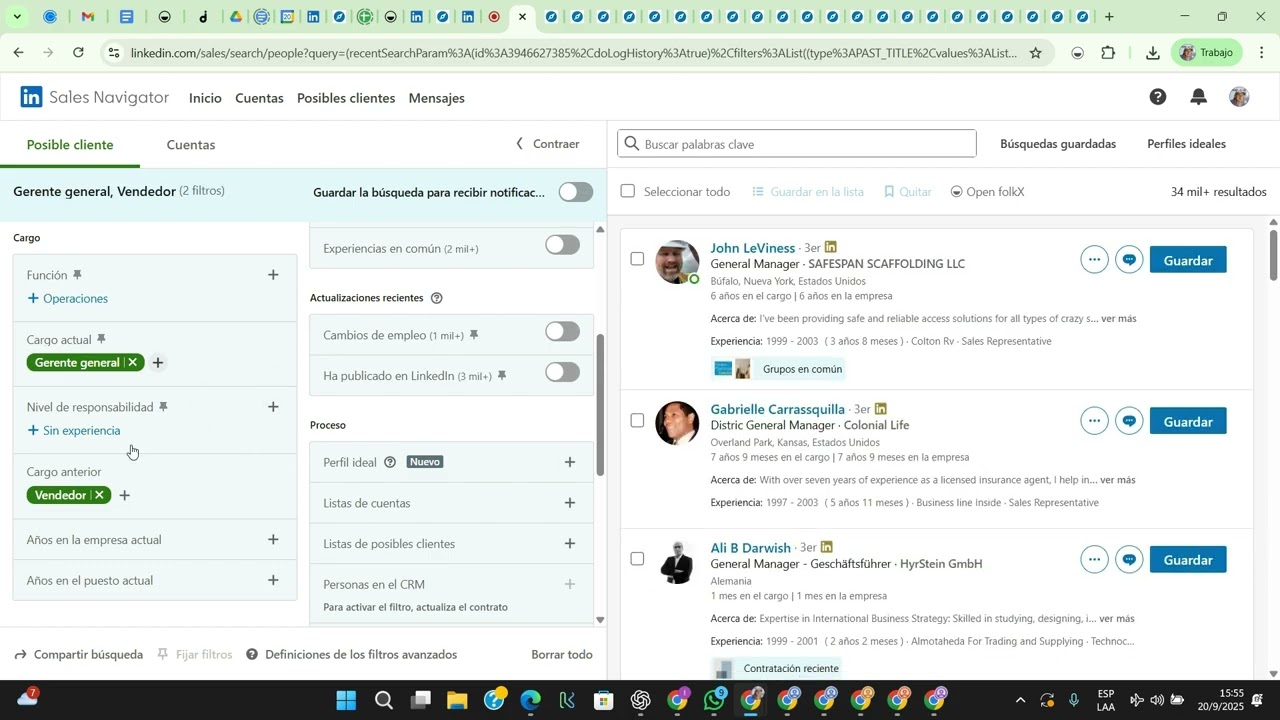The height and width of the screenshot is (720, 1280).
Task: Expand the Listas de cuentas filter
Action: pos(570,503)
